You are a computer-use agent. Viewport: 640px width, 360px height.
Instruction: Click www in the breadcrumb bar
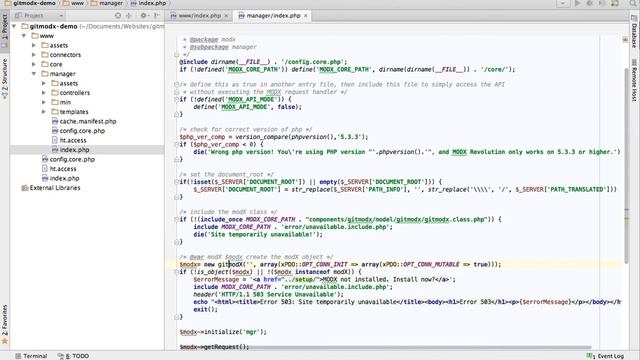coord(73,3)
